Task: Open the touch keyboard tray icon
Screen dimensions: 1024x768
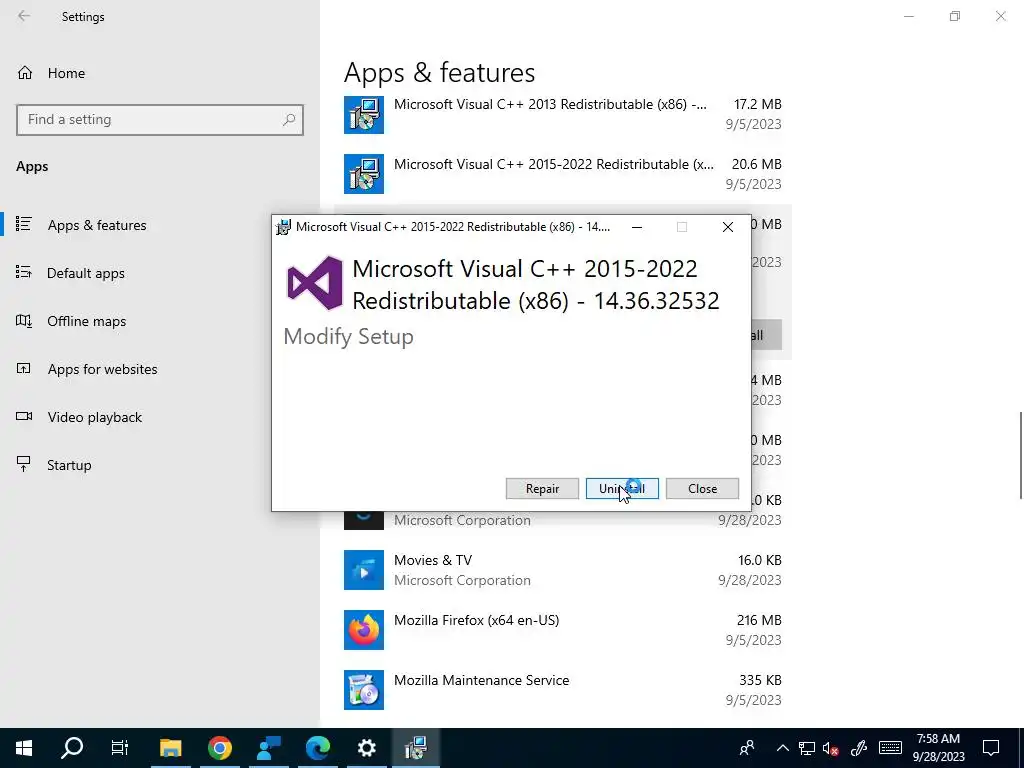Action: (x=890, y=748)
